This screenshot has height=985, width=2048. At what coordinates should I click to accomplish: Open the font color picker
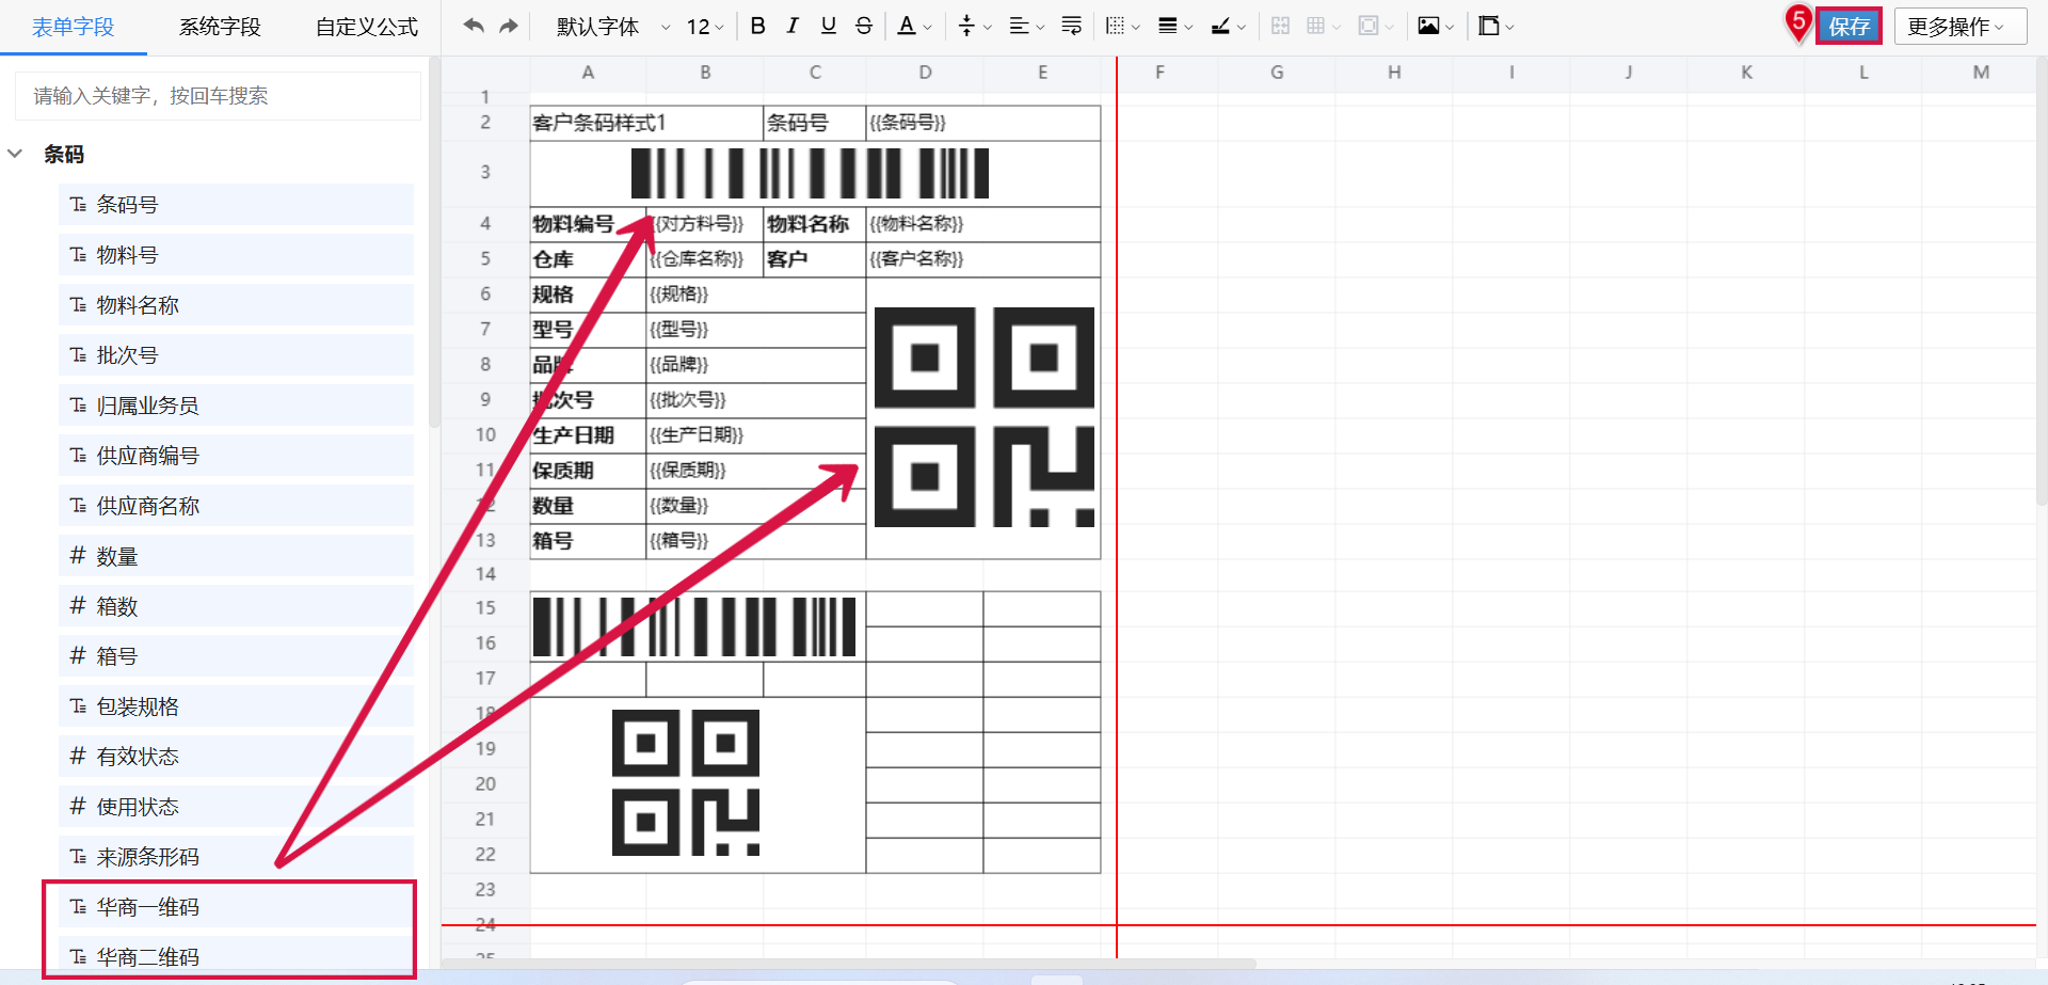(914, 26)
